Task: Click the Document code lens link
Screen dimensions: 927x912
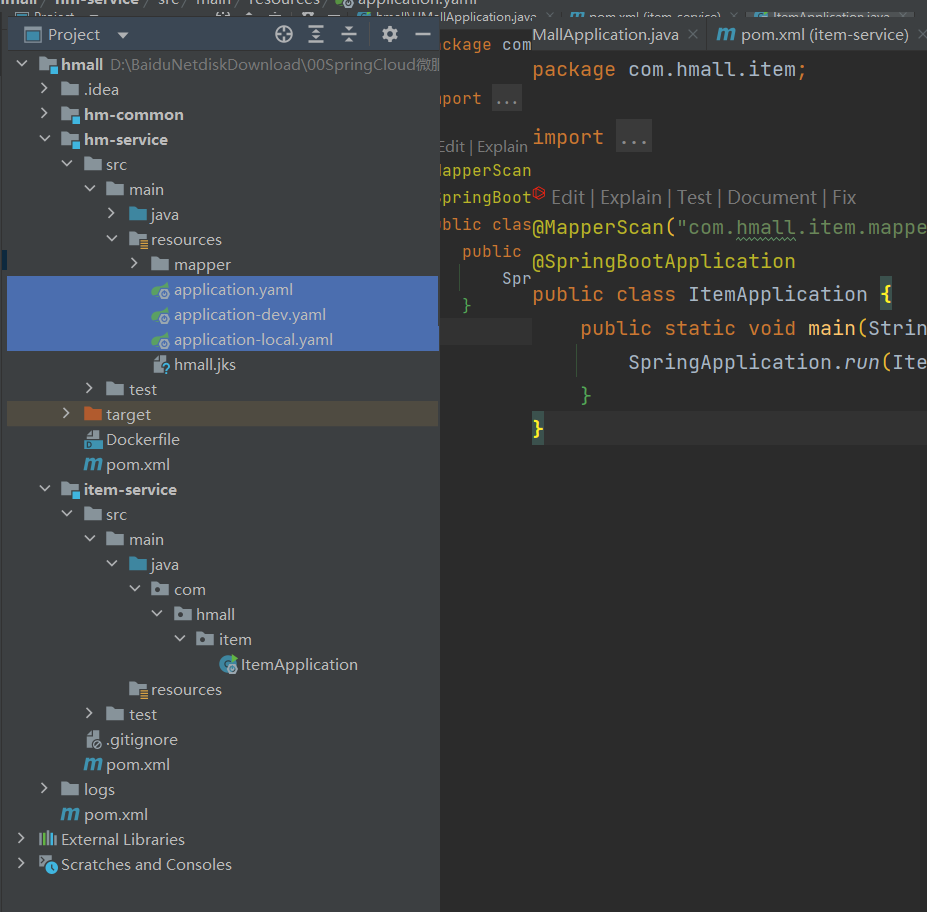Action: point(772,197)
